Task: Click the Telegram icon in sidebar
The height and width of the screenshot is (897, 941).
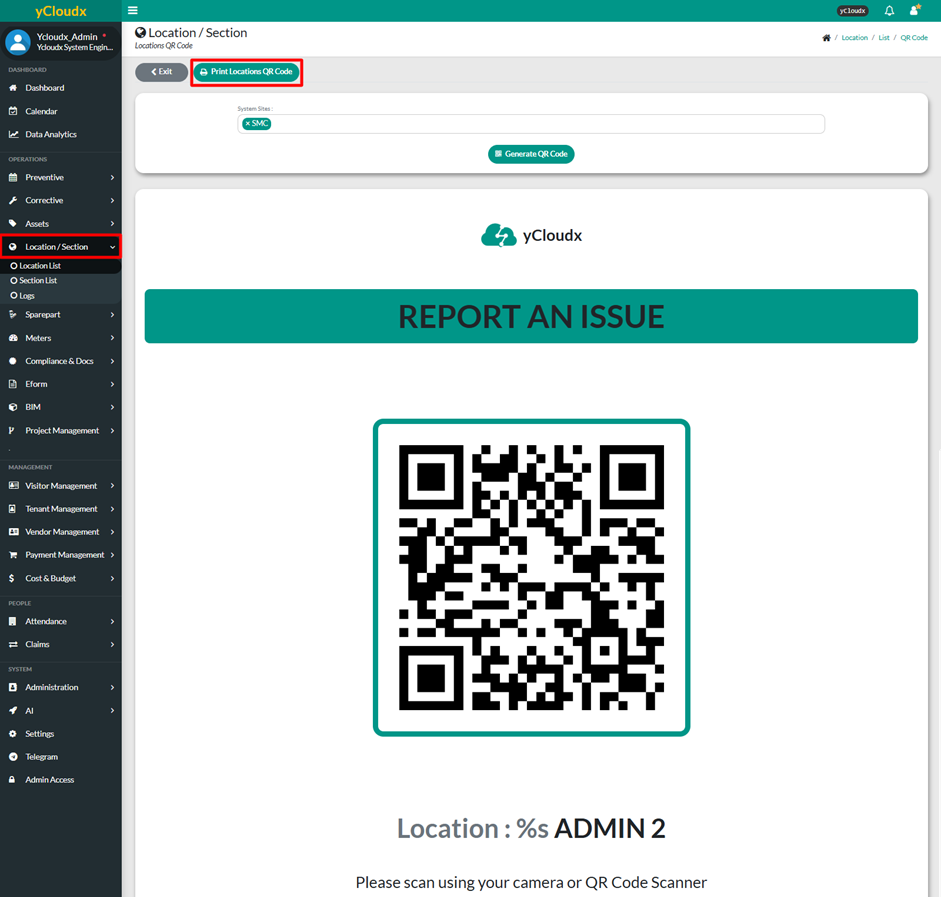Action: [x=13, y=757]
